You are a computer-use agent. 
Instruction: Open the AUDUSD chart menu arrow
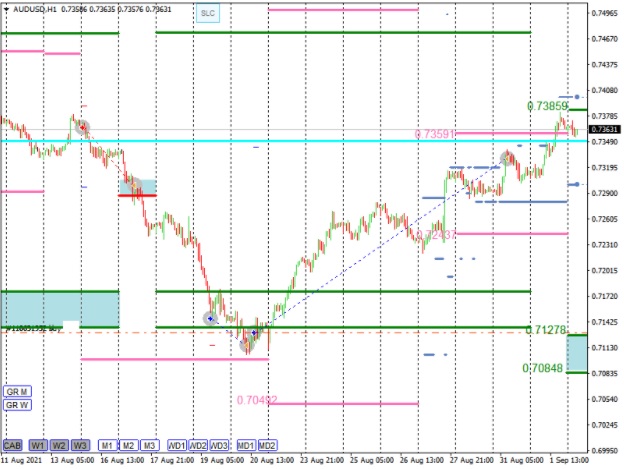point(6,8)
